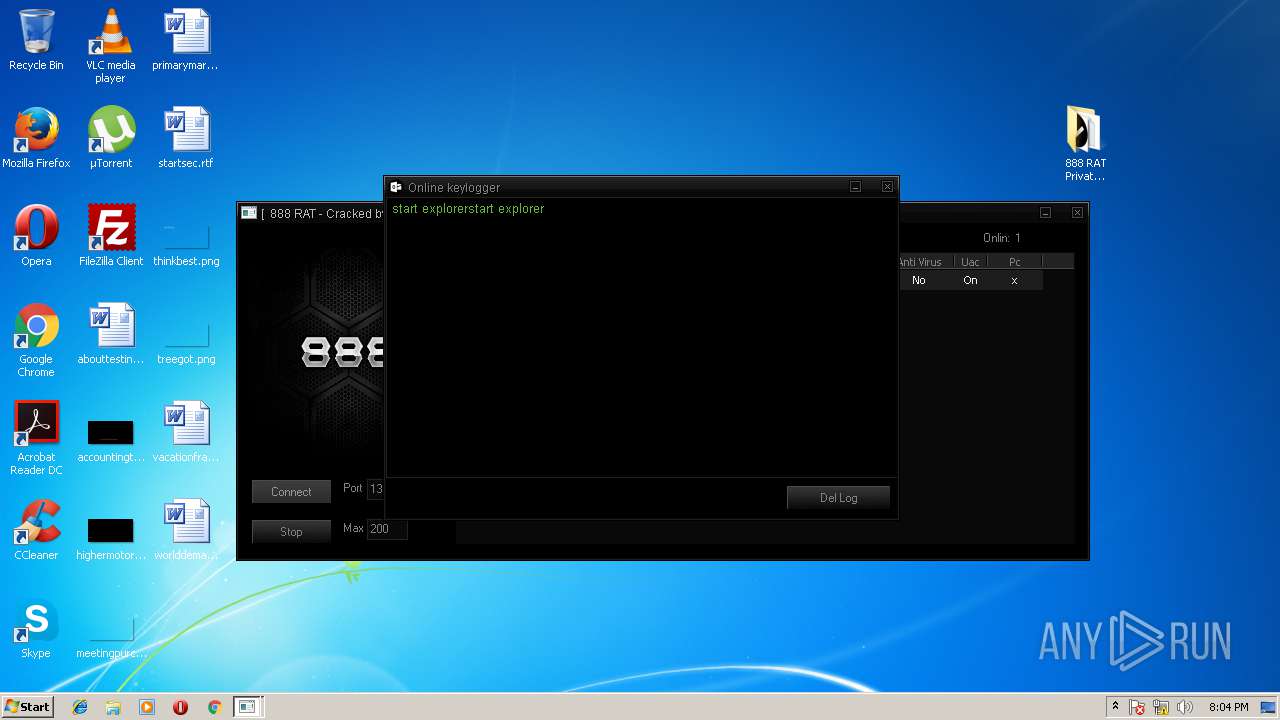Open Windows Explorer taskbar icon

pyautogui.click(x=113, y=707)
